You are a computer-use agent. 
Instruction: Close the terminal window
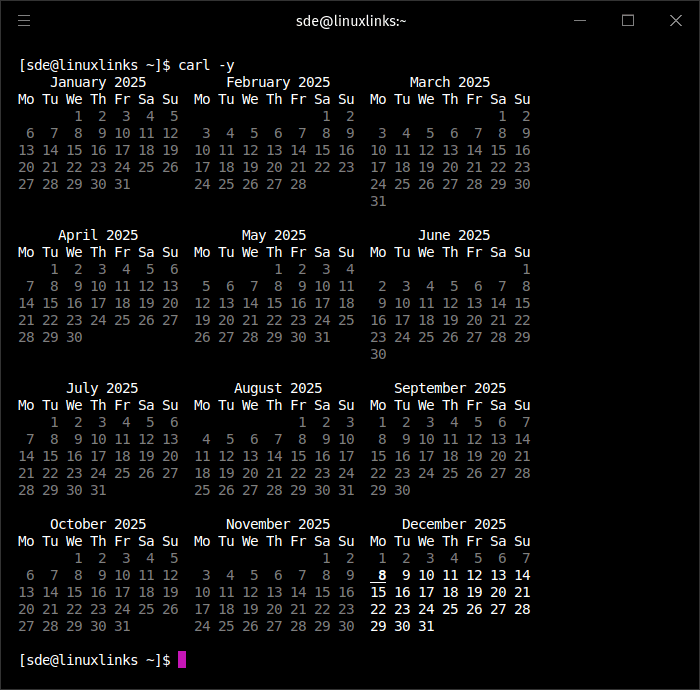tap(676, 20)
